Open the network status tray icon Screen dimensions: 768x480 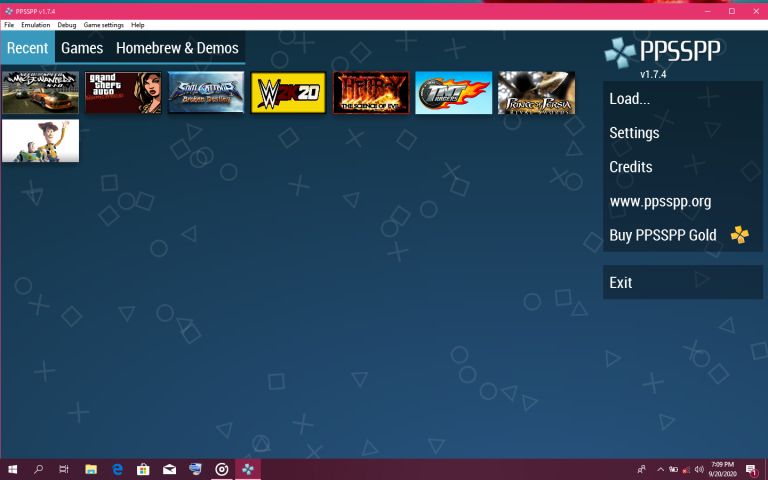686,470
